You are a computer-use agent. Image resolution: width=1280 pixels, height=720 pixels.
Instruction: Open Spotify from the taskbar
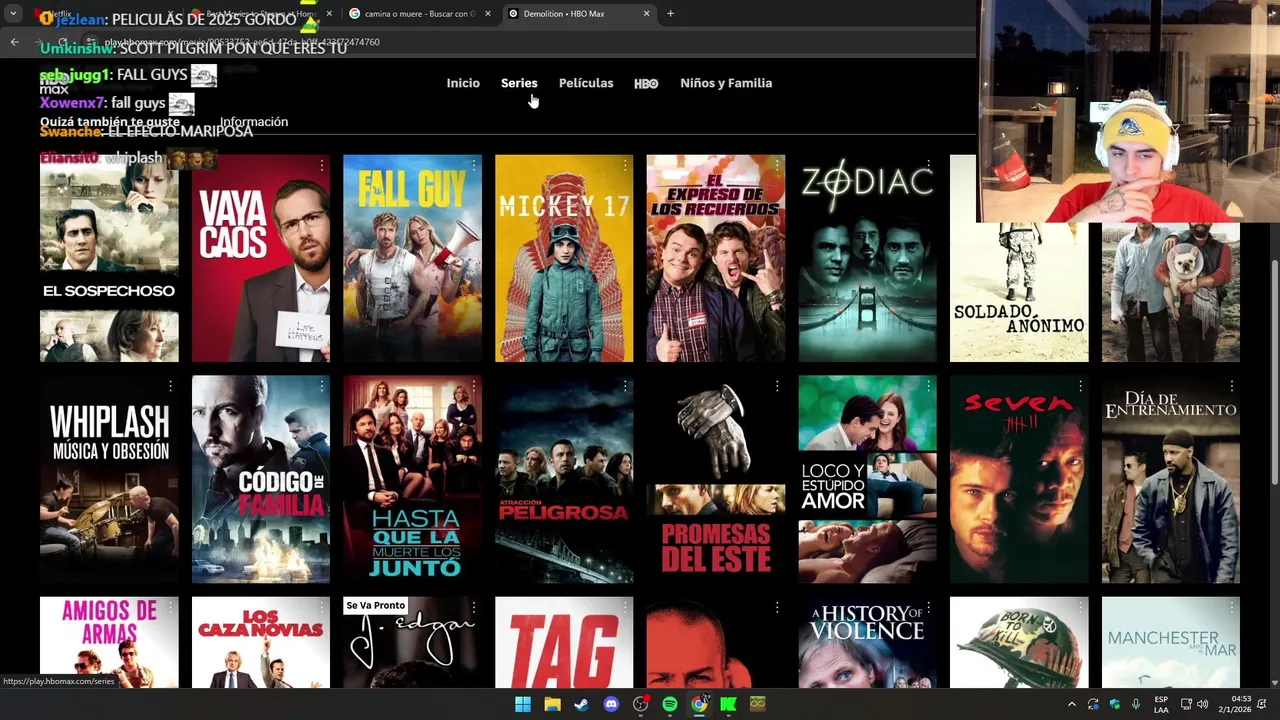[x=670, y=704]
